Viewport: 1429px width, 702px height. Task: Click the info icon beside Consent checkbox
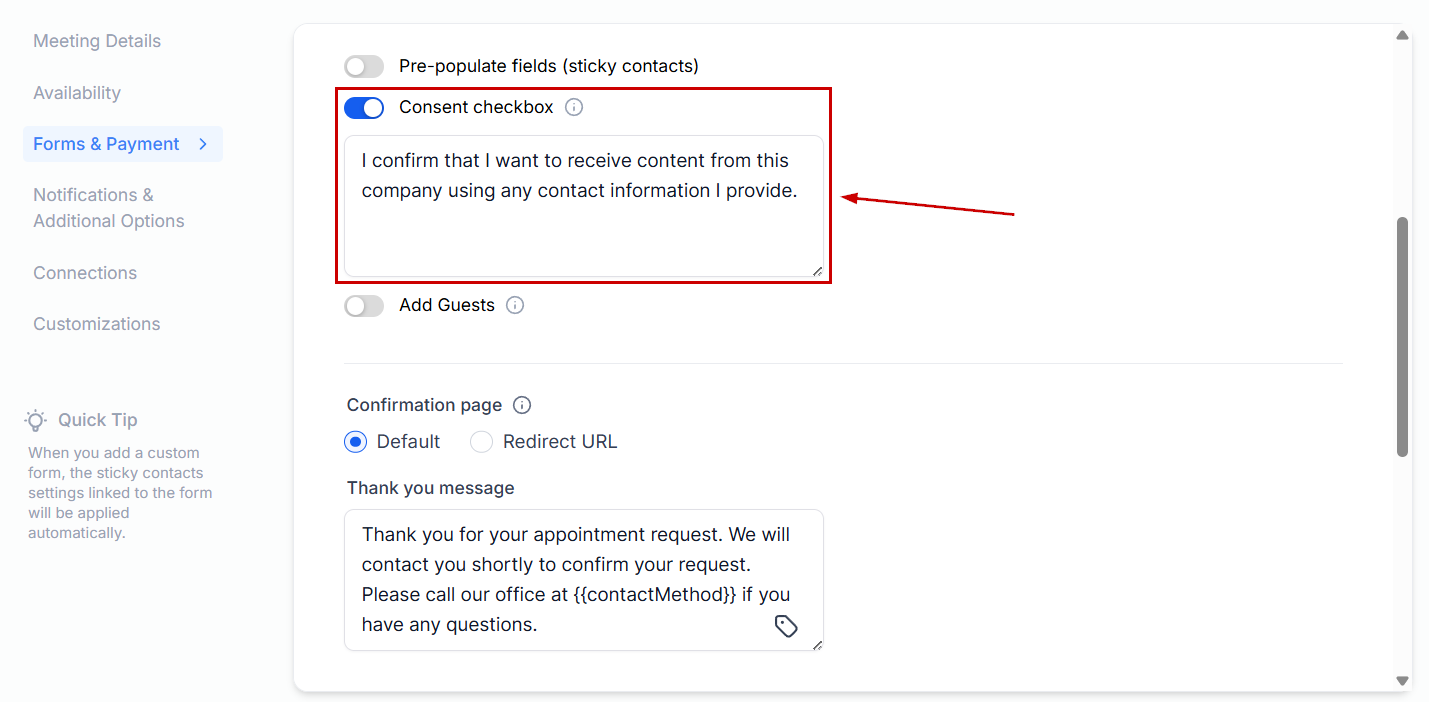574,107
